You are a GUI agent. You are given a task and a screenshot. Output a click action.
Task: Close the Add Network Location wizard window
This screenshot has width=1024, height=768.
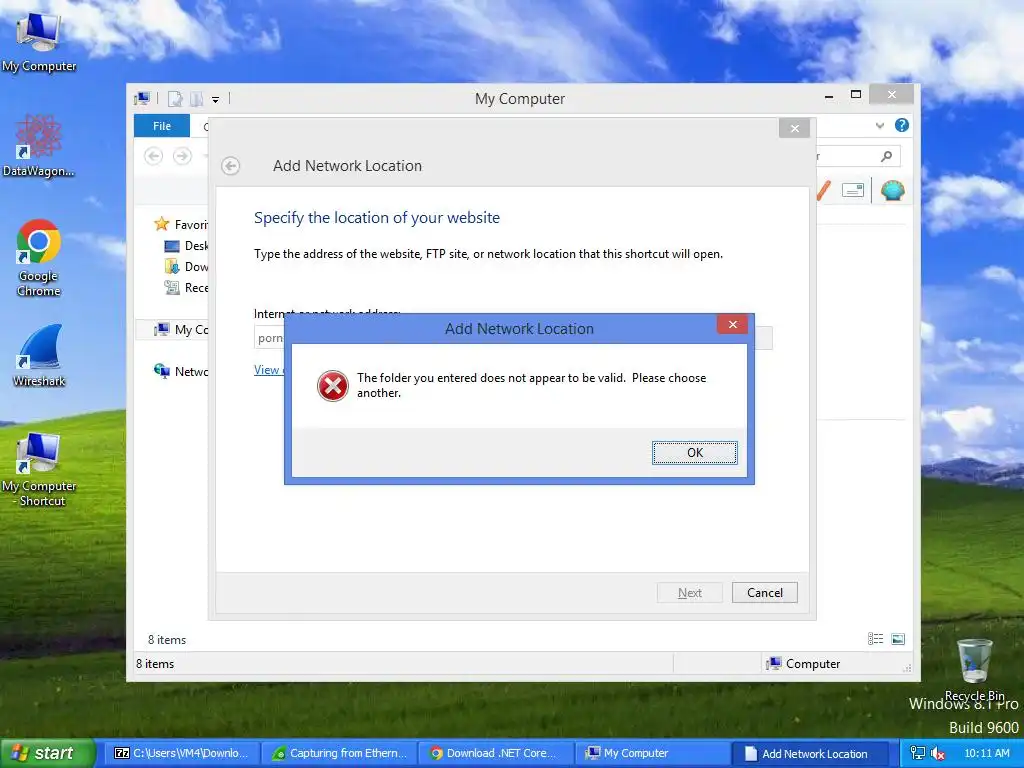click(x=794, y=128)
